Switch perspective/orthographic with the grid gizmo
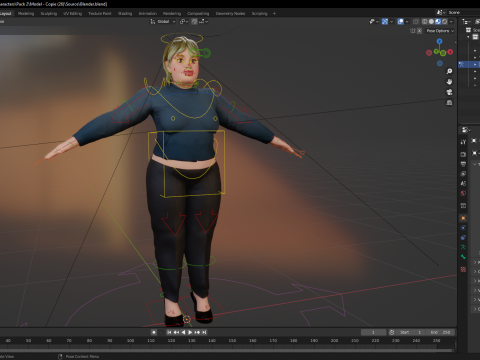 tap(449, 102)
